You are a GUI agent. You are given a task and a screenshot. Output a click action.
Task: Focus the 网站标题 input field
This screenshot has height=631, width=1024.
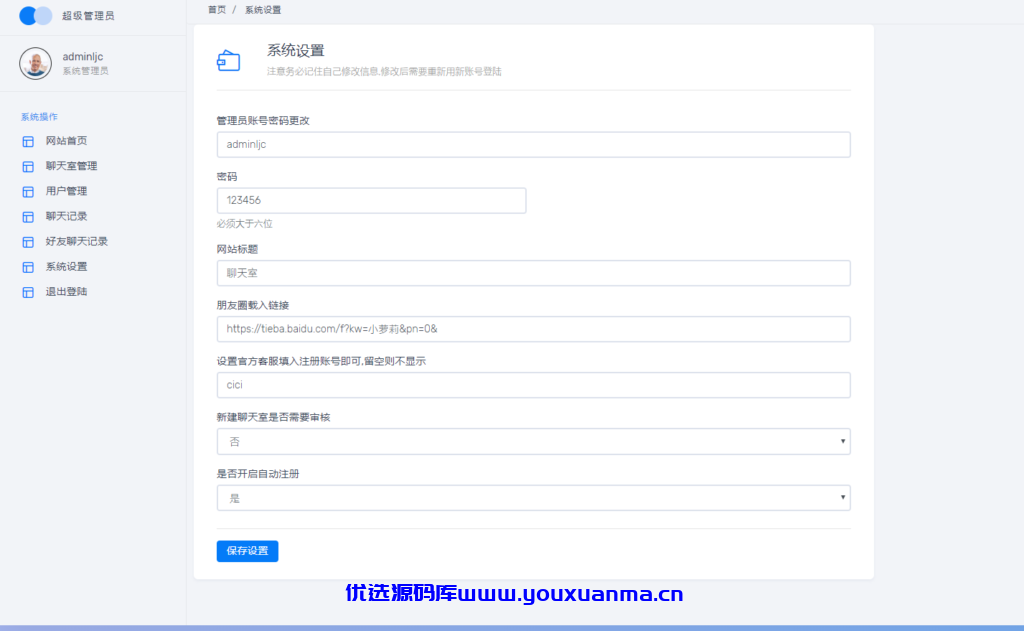[x=534, y=273]
